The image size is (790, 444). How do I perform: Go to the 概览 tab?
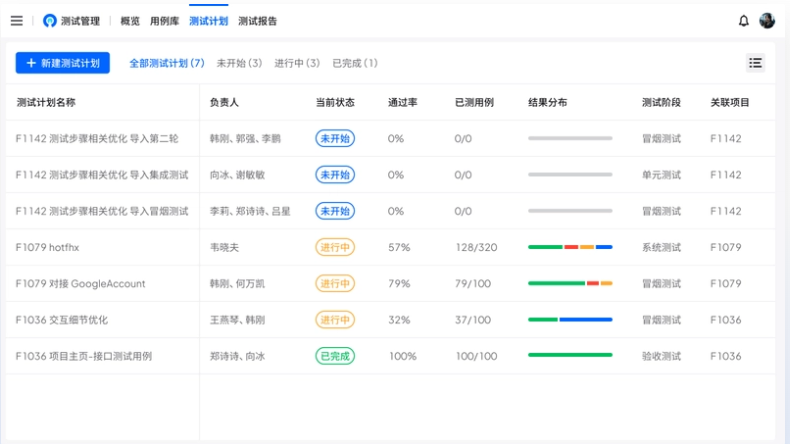(x=130, y=21)
